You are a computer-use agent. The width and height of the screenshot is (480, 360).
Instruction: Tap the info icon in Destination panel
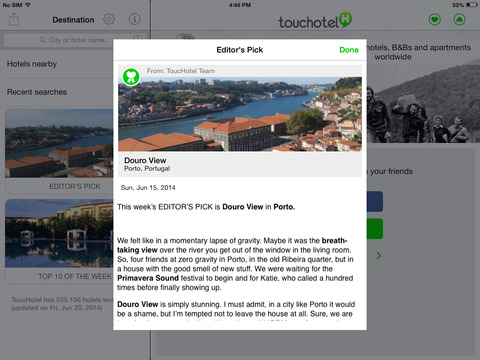[x=135, y=19]
